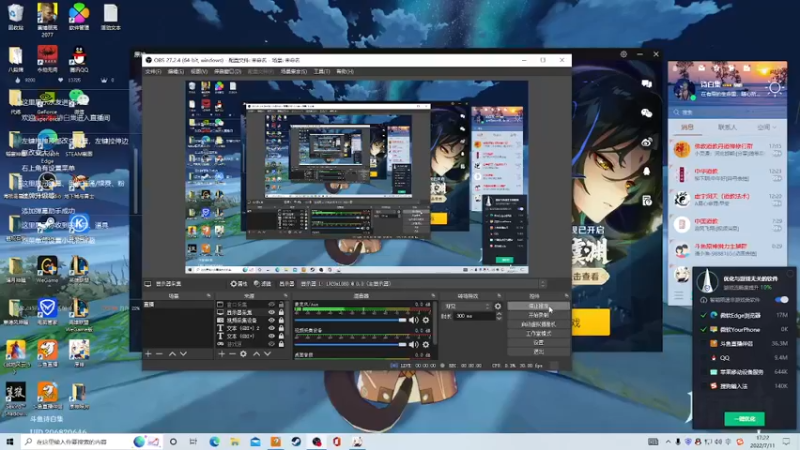Open Microsoft Edge from the taskbar
This screenshot has width=800, height=450.
214,442
